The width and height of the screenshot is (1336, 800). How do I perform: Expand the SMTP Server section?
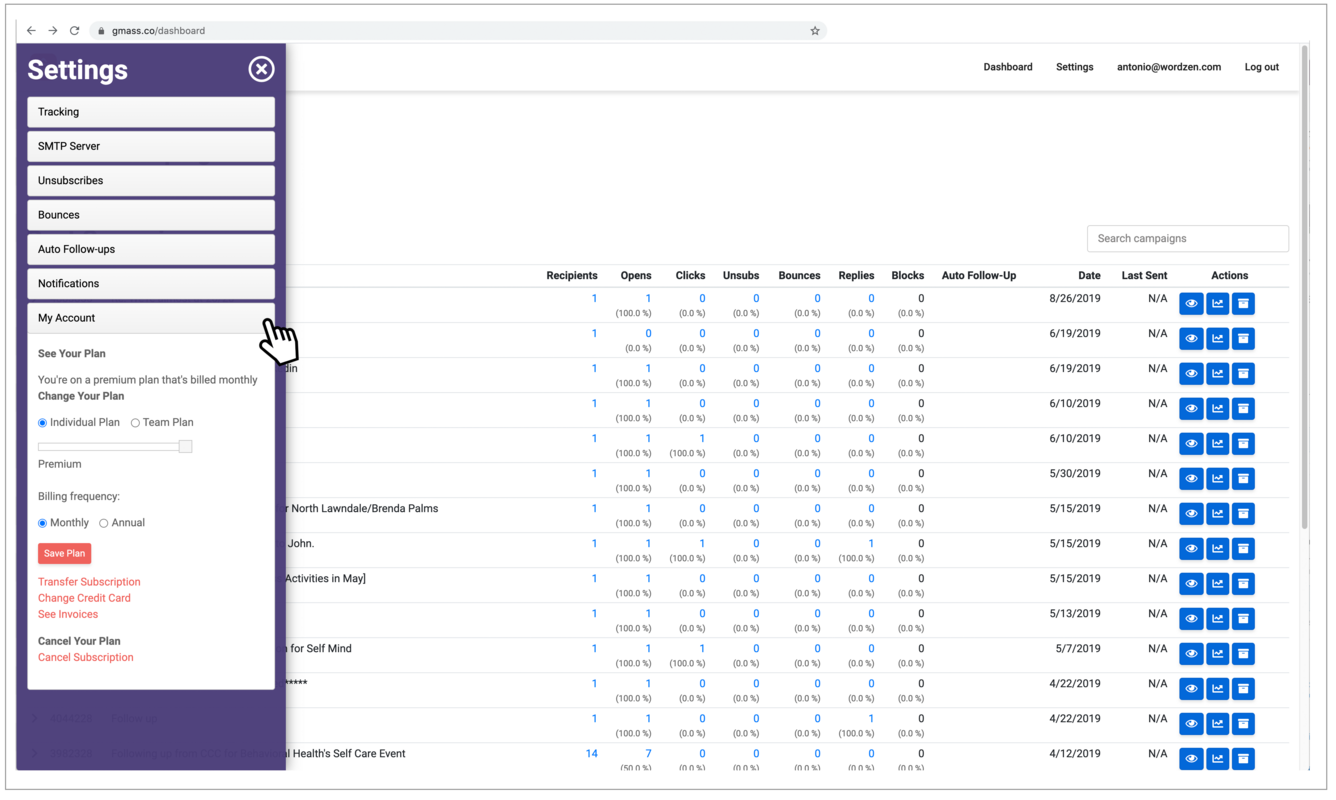click(151, 146)
